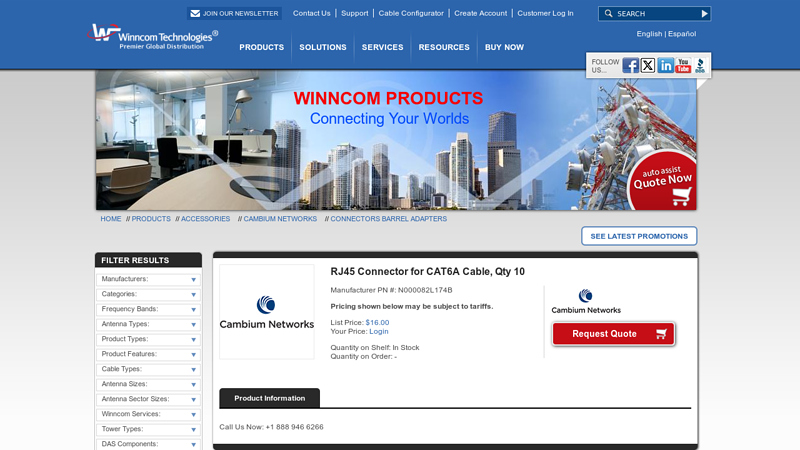The width and height of the screenshot is (800, 450).
Task: Click the search arrow submit icon
Action: (704, 14)
